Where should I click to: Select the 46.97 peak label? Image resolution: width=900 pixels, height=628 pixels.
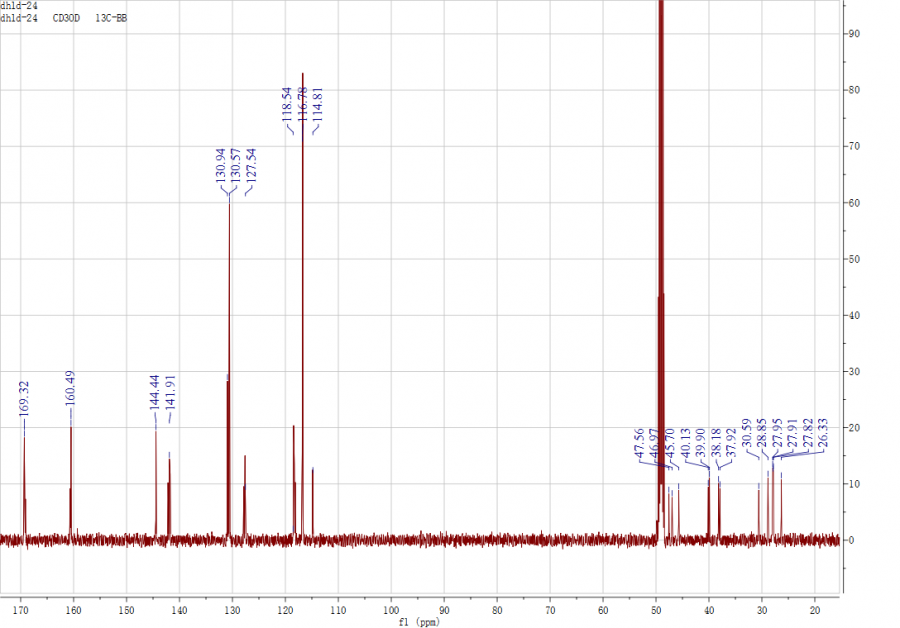[654, 443]
